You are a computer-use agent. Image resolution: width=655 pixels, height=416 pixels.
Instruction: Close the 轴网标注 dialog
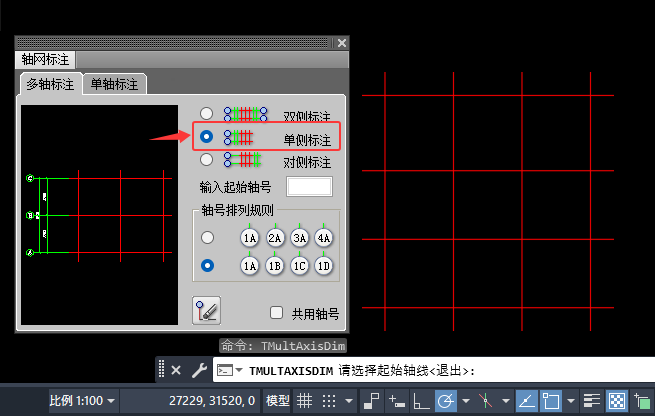tap(342, 43)
